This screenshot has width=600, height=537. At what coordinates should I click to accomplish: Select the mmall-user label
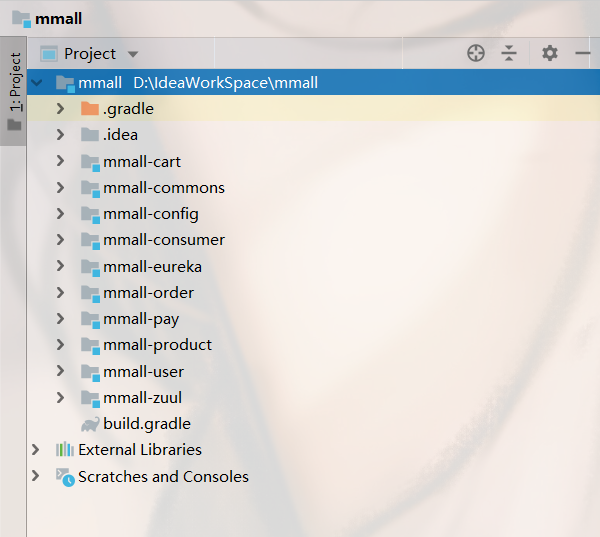click(143, 371)
